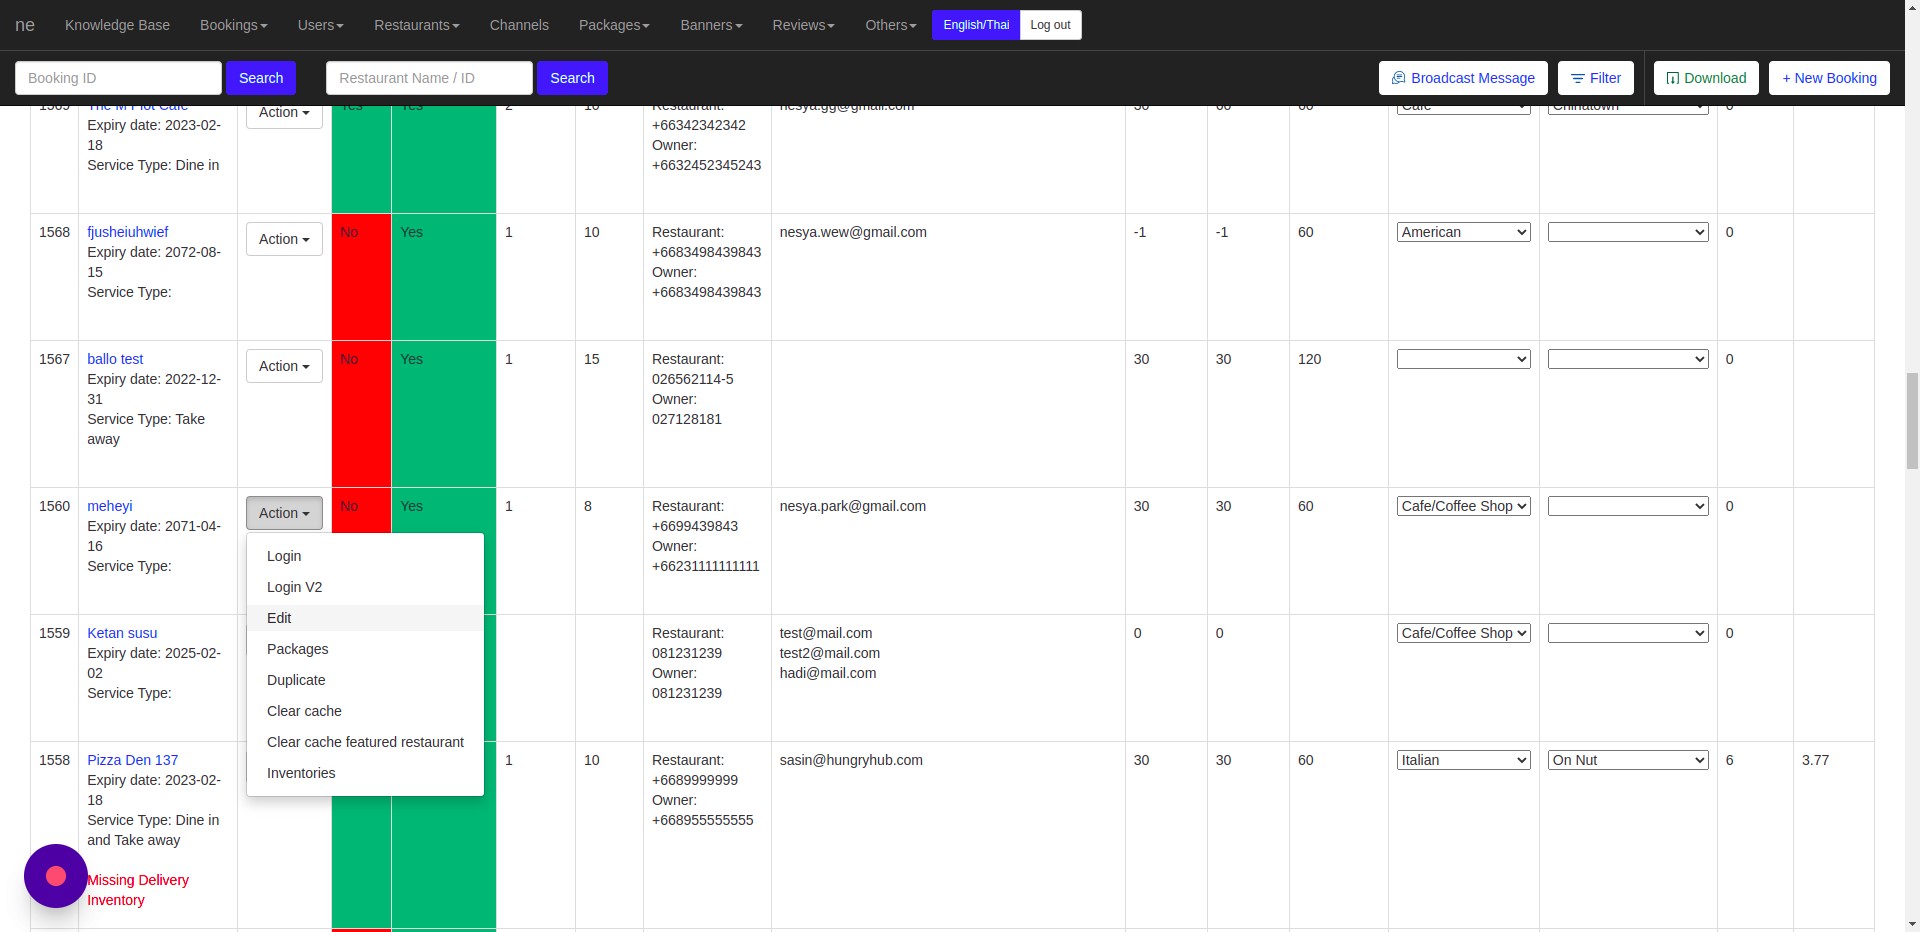Create a New Booking

point(1828,78)
